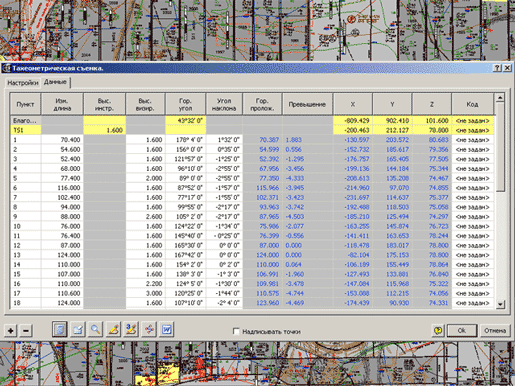The width and height of the screenshot is (515, 386).
Task: Click horizontal angle 121°57' 0" in row 3
Action: [186, 159]
